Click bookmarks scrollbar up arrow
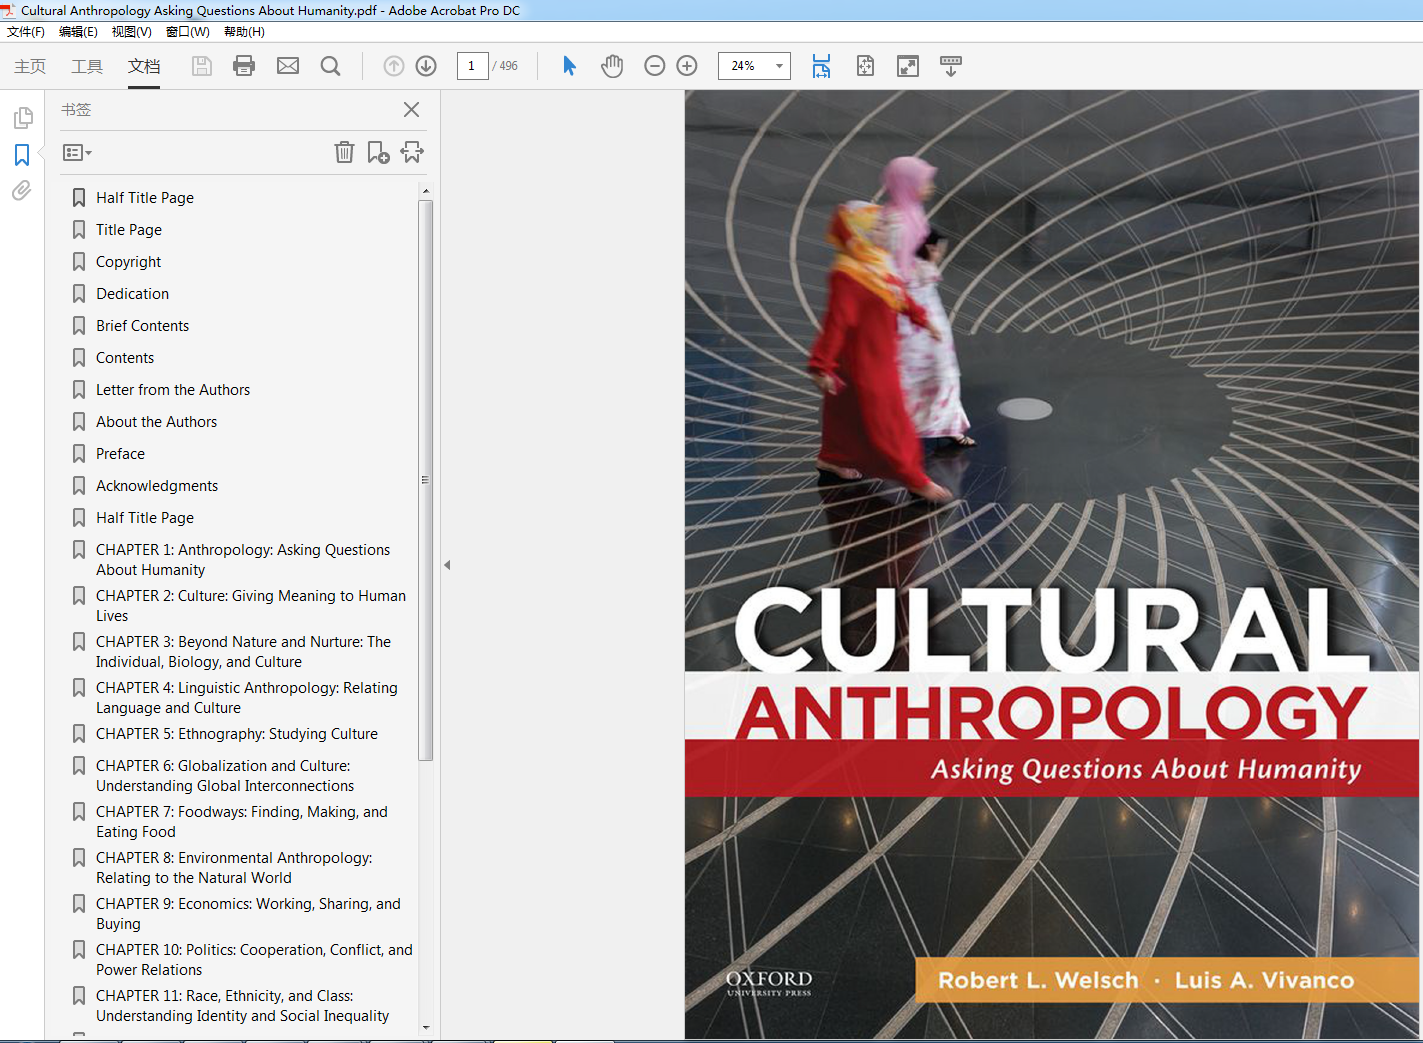Image resolution: width=1423 pixels, height=1043 pixels. (x=426, y=190)
